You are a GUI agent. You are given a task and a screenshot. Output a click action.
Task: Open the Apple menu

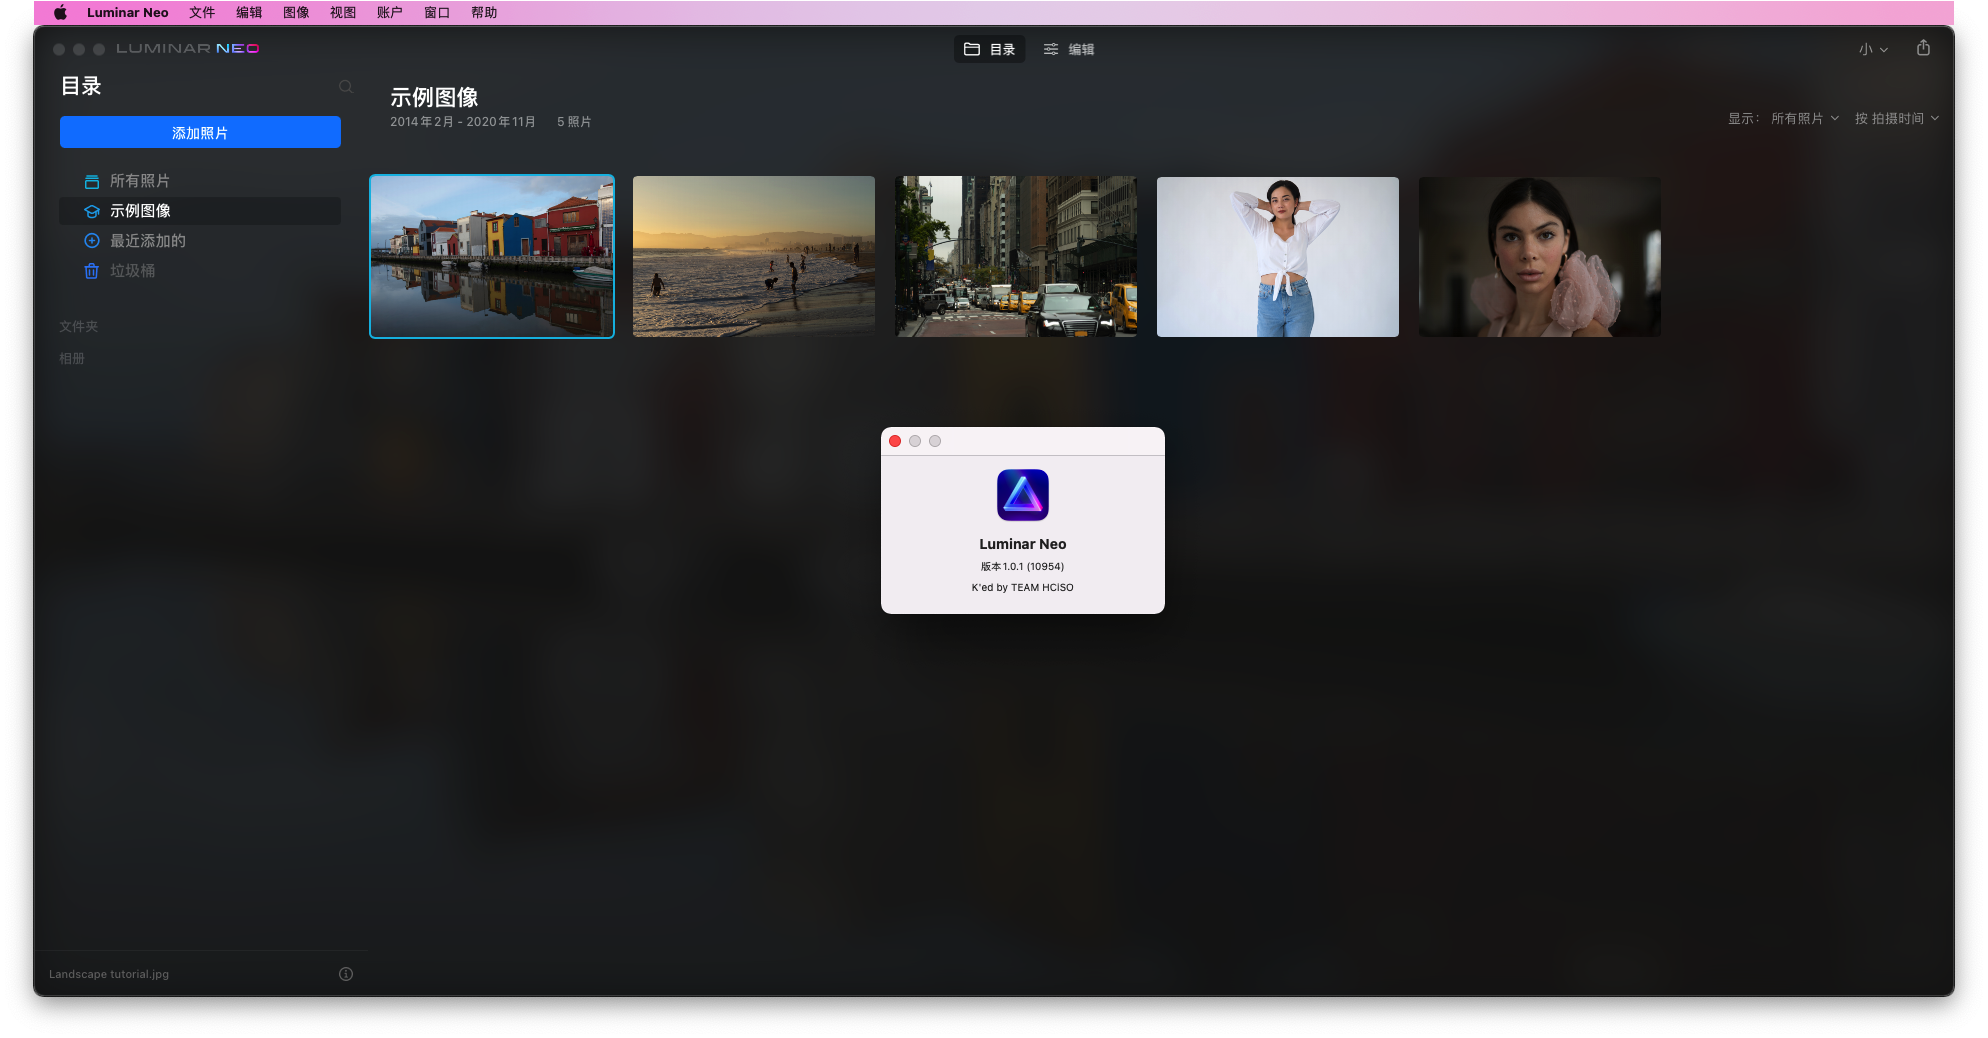click(60, 13)
